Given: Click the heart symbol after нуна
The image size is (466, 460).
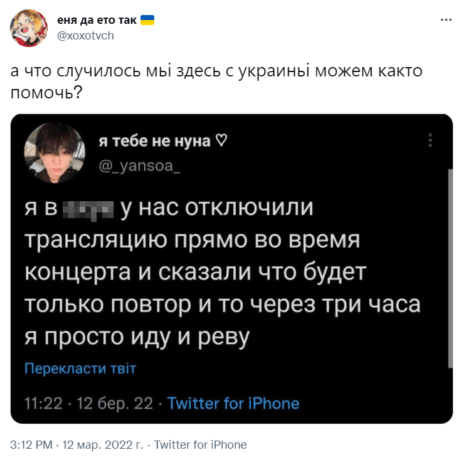Looking at the screenshot, I should (222, 141).
